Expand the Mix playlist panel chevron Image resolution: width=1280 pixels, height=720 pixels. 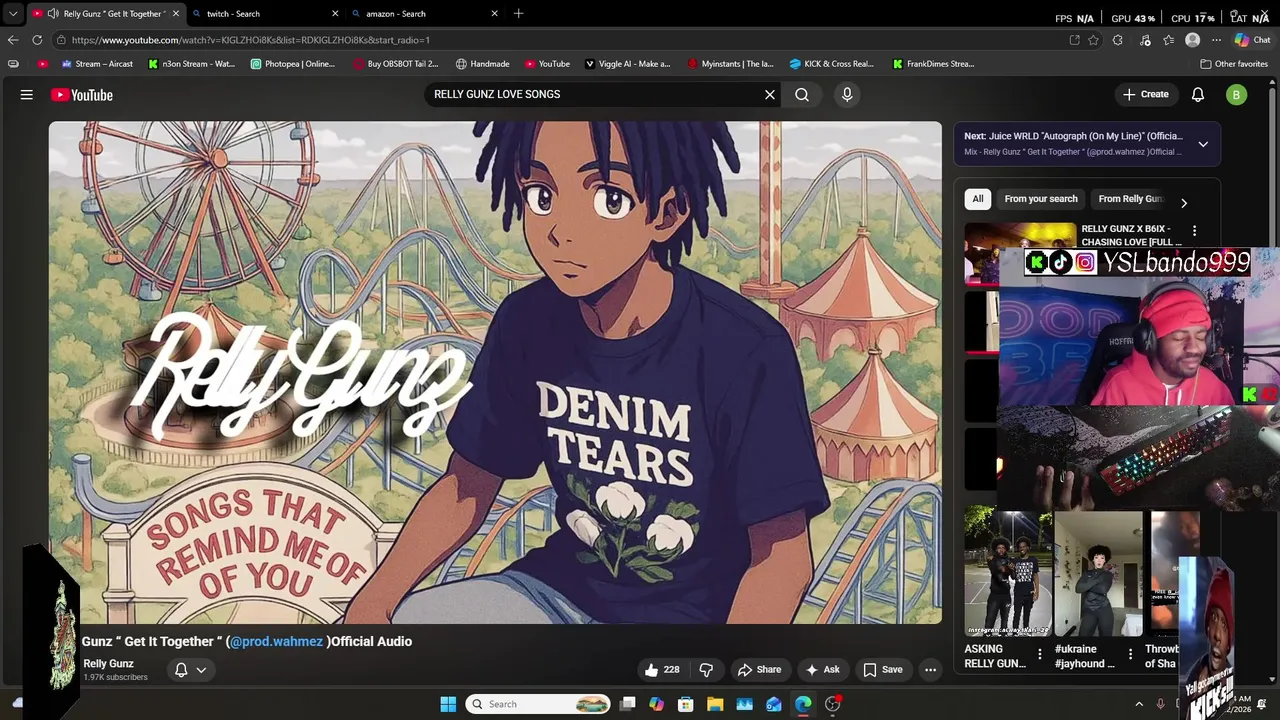(1203, 144)
